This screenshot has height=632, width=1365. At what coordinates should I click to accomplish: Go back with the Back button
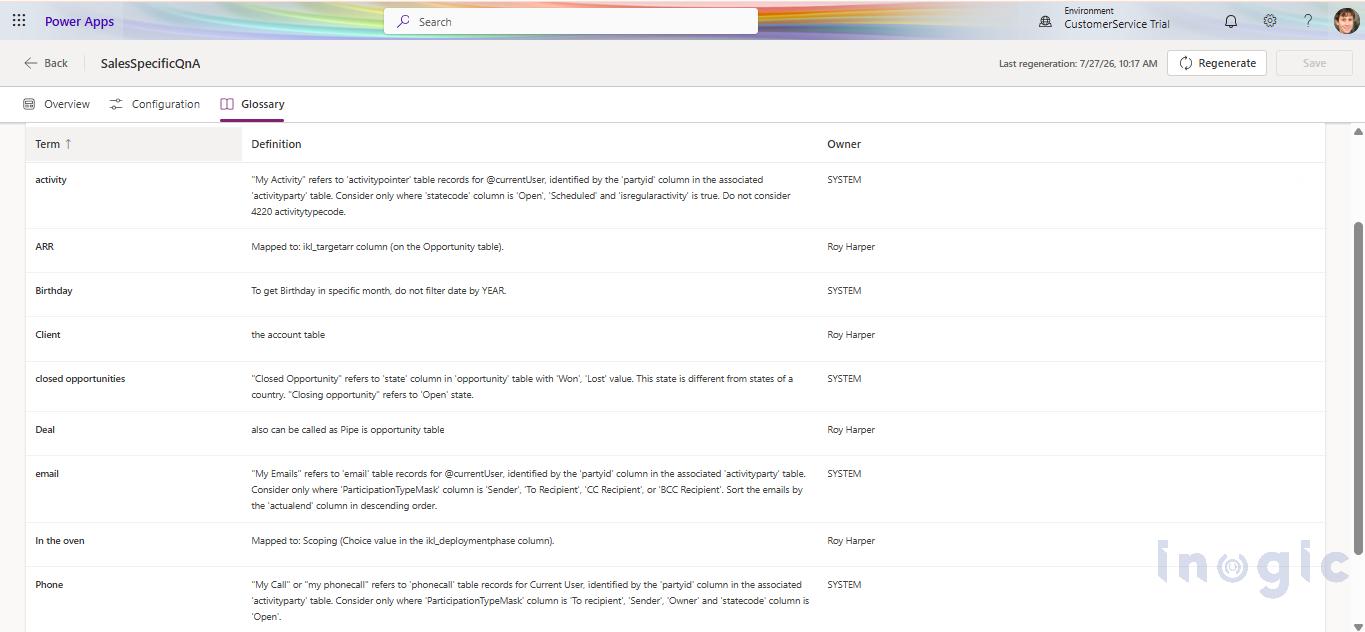click(46, 63)
